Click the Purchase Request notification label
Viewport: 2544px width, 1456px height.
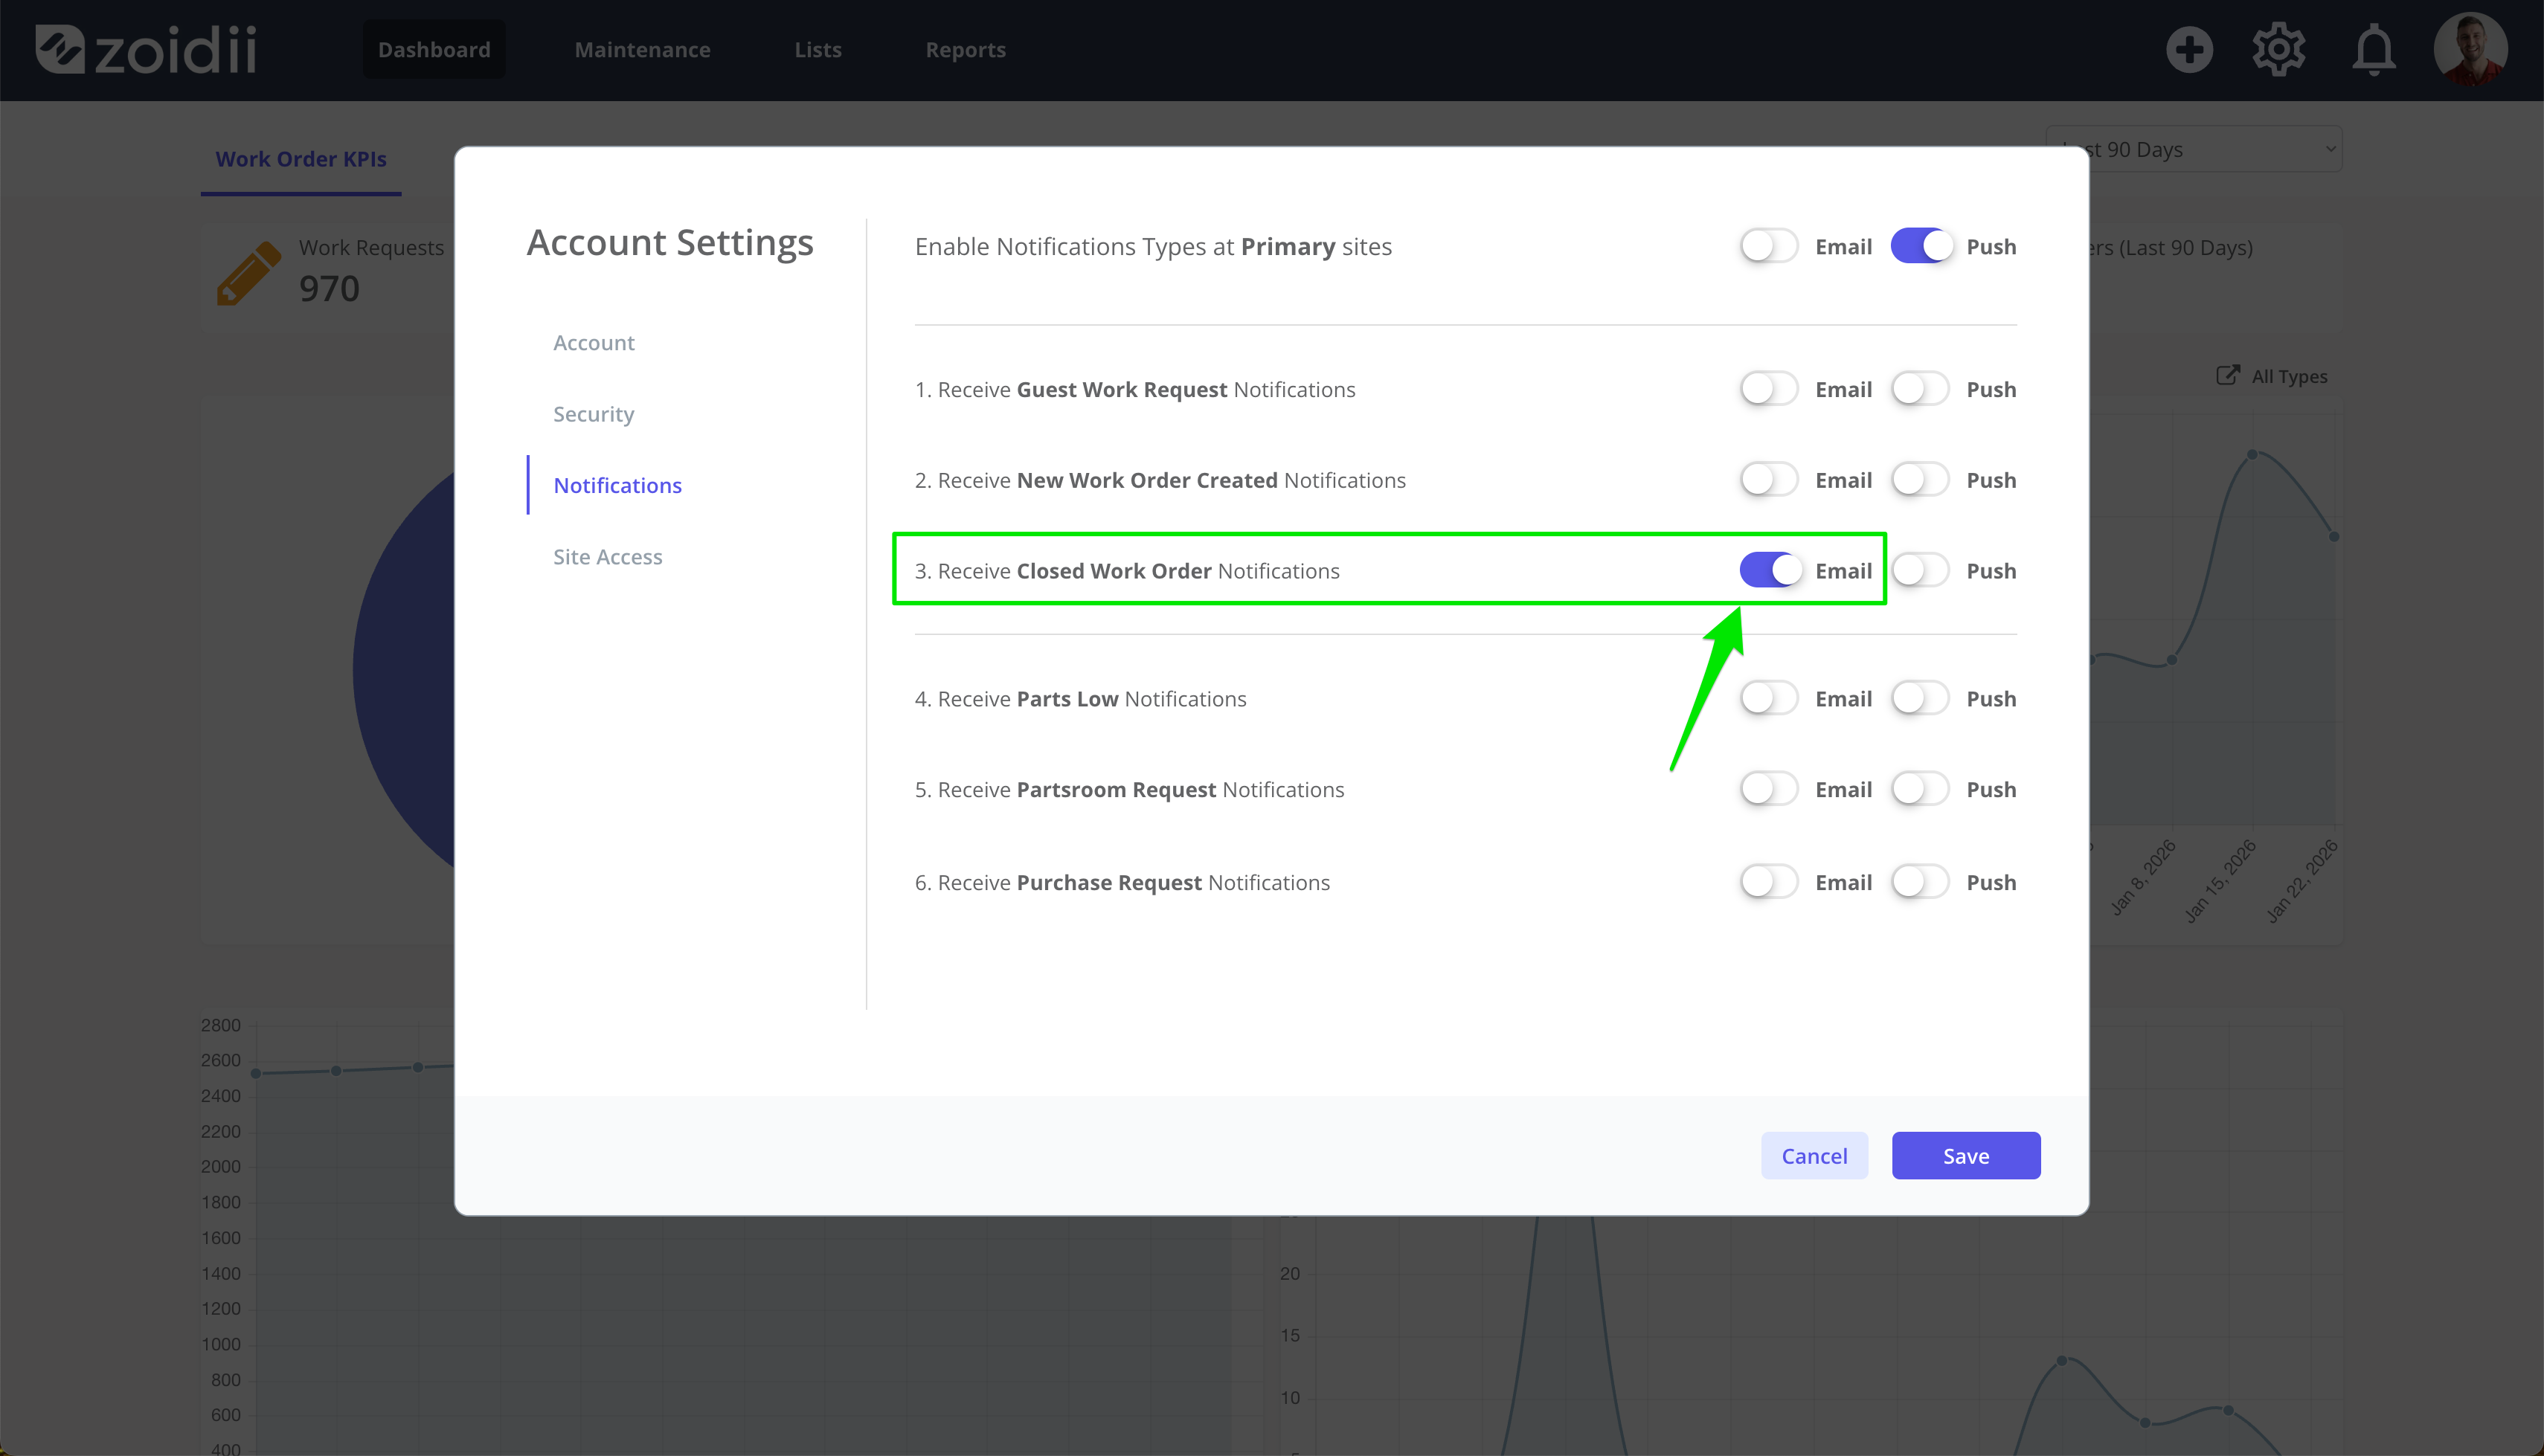click(1122, 882)
